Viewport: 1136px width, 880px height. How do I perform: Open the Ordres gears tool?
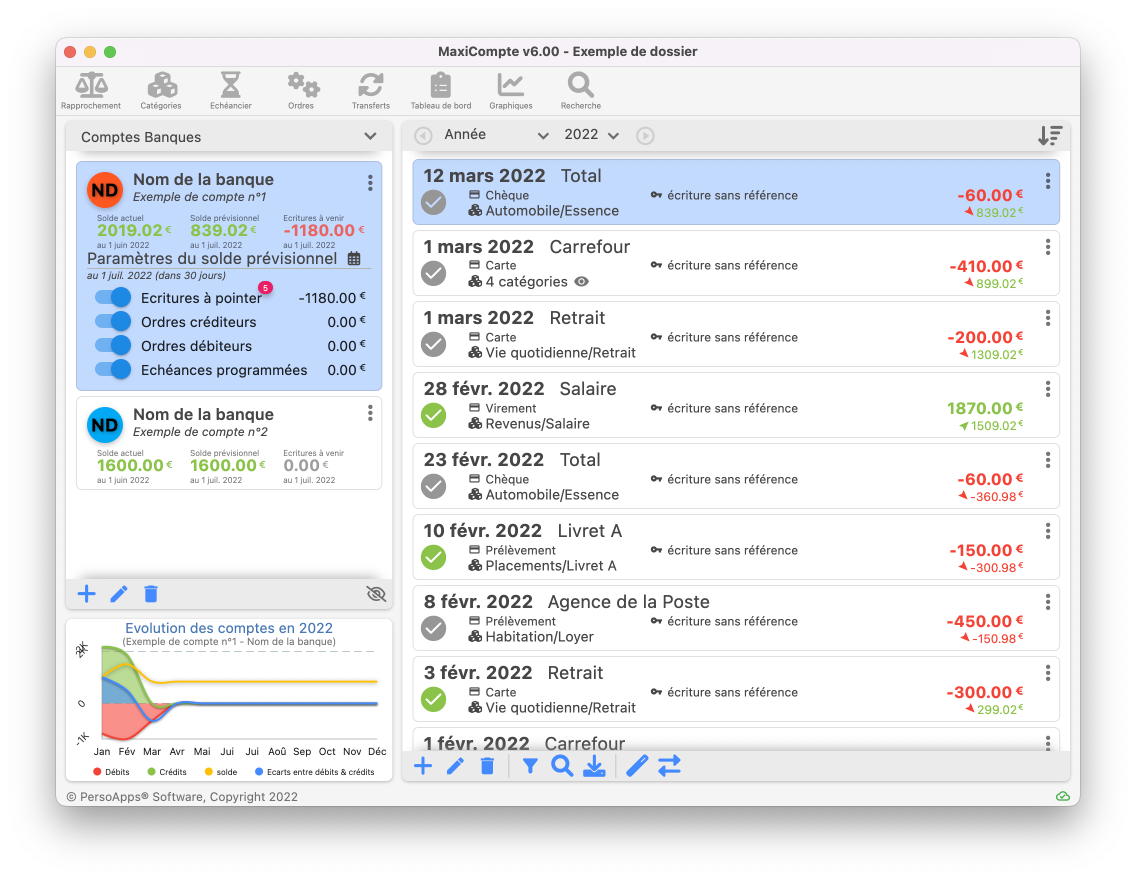point(301,91)
